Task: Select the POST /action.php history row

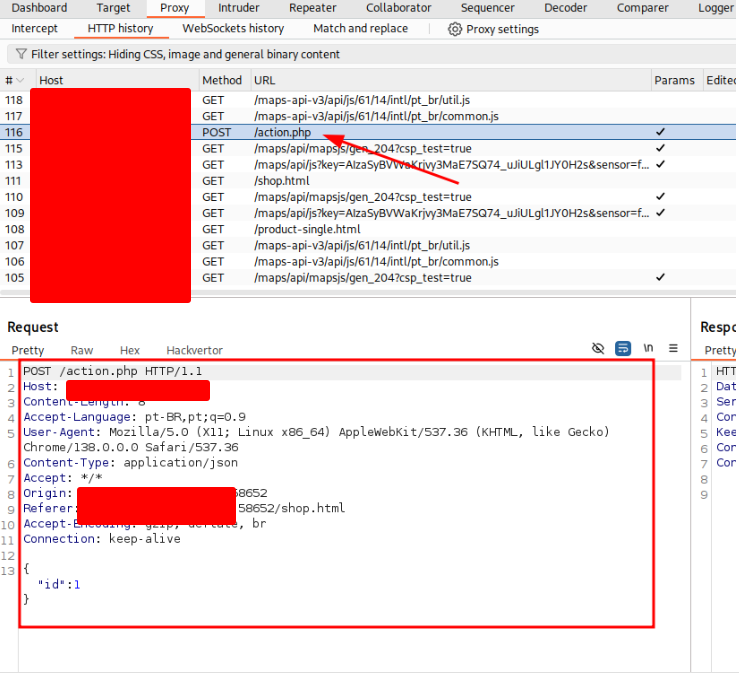Action: click(282, 132)
